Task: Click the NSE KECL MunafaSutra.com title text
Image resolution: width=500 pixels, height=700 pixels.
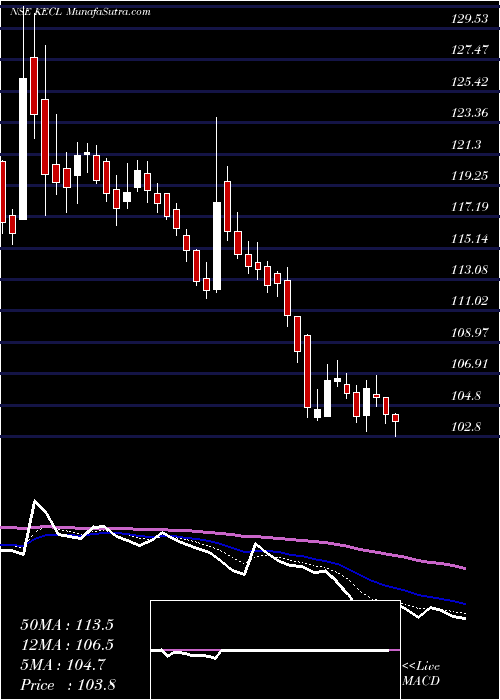Action: coord(80,12)
